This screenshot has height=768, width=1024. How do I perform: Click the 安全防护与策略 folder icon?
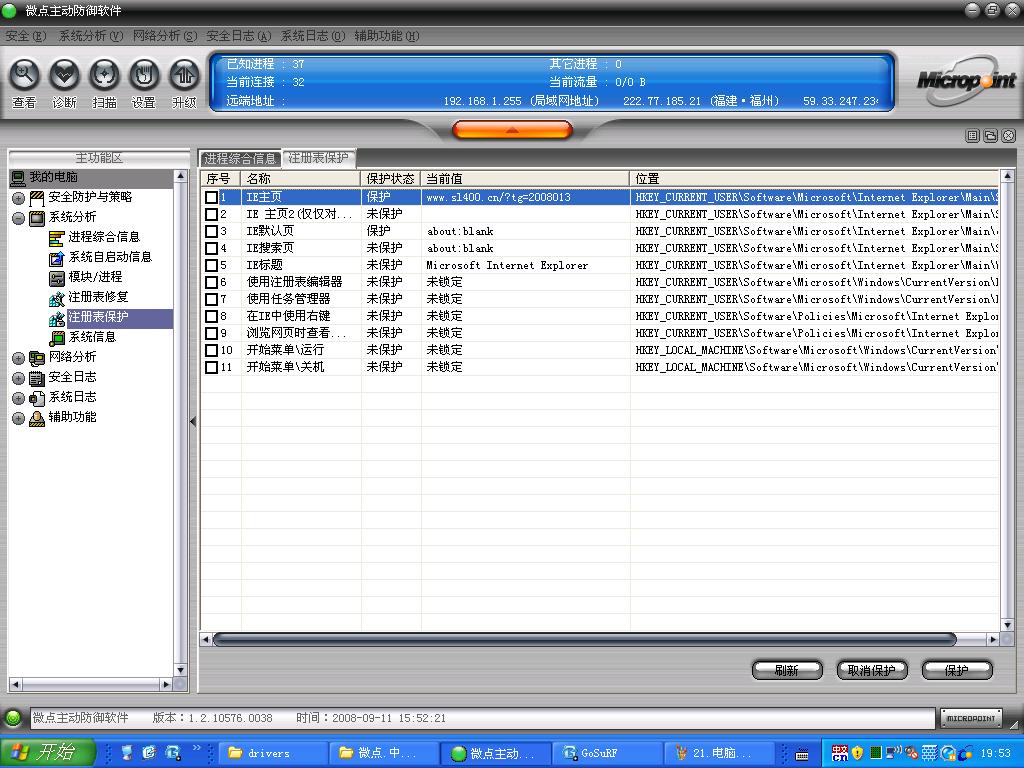click(x=37, y=198)
